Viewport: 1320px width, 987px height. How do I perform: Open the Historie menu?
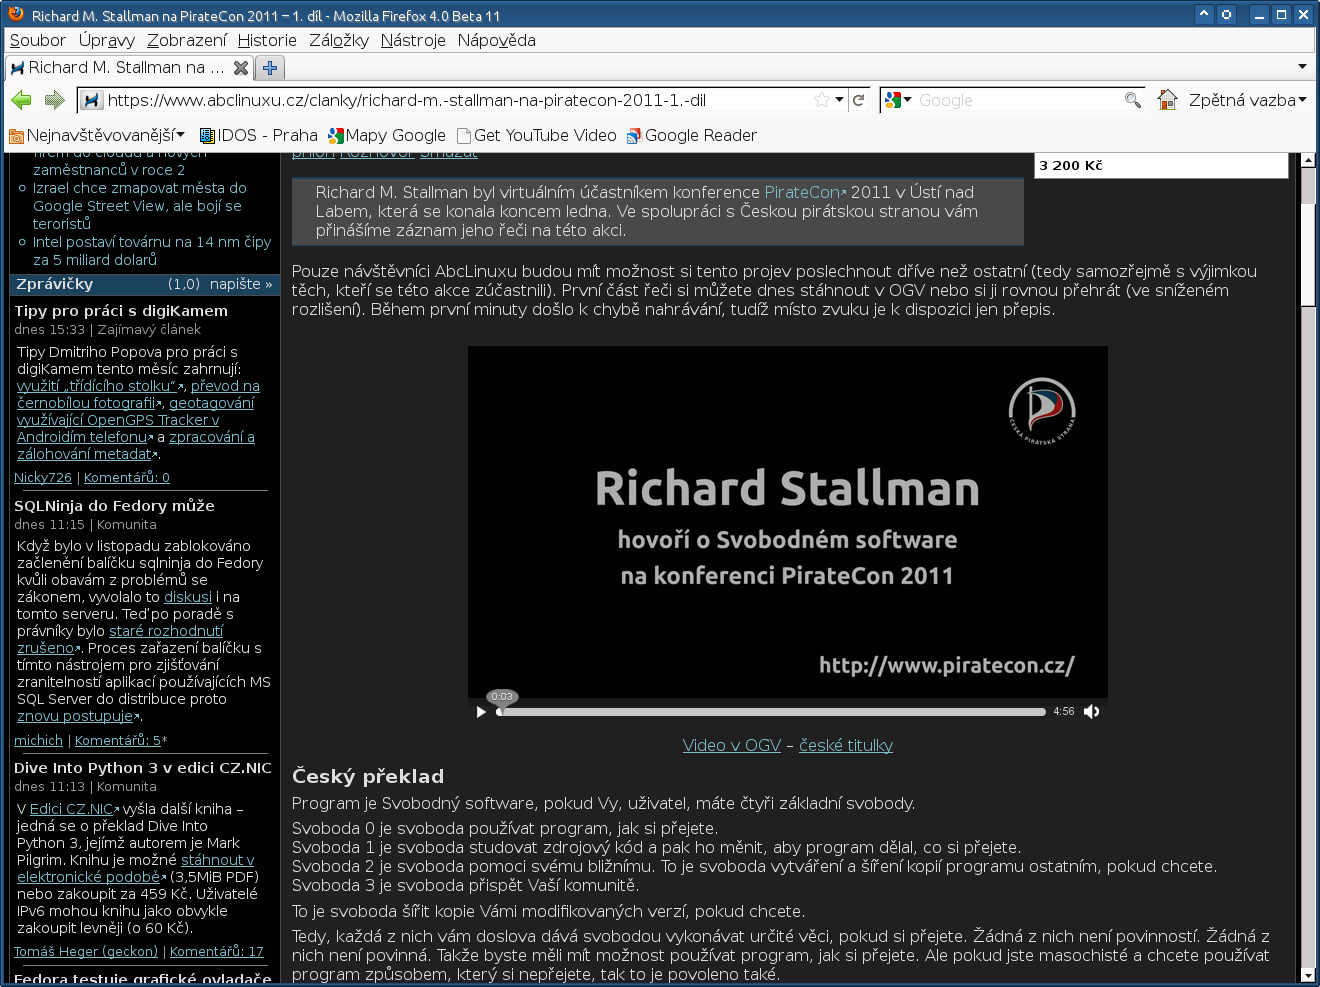267,40
